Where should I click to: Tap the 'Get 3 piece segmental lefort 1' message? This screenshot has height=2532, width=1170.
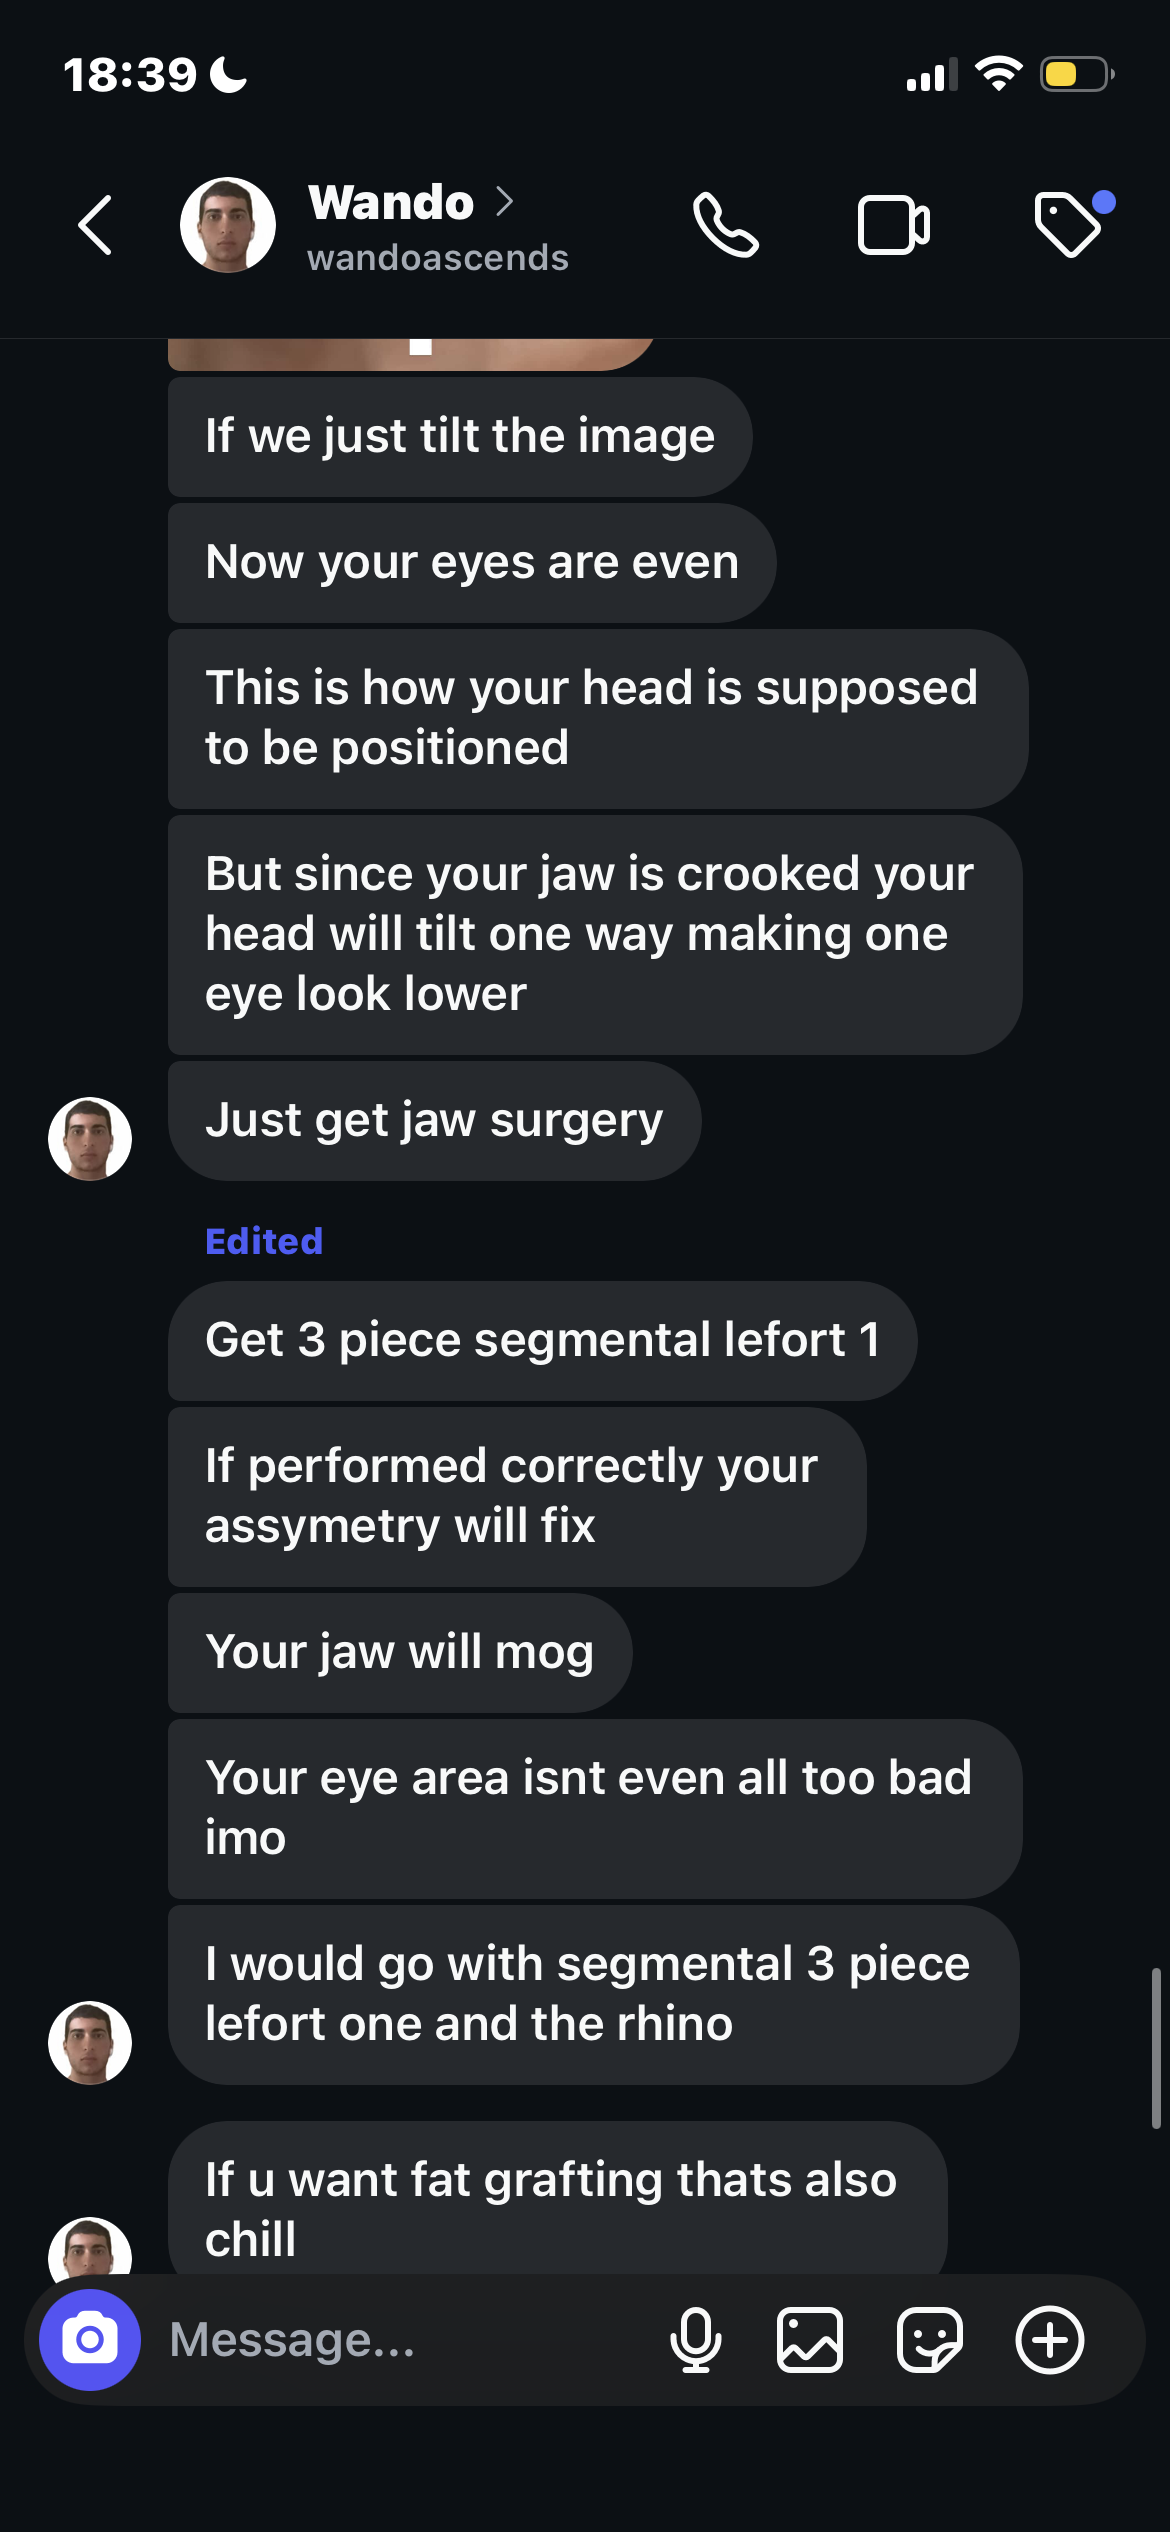[x=542, y=1340]
